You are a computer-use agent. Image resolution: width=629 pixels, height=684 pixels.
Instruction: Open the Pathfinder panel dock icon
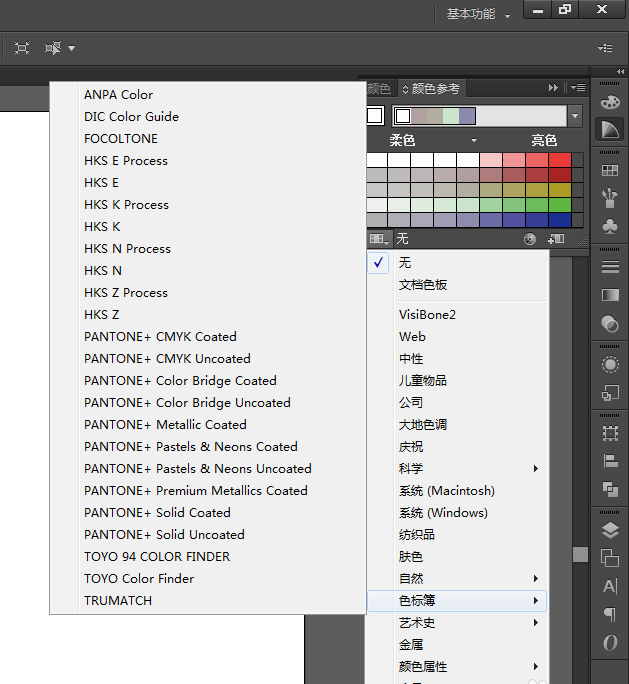(610, 489)
